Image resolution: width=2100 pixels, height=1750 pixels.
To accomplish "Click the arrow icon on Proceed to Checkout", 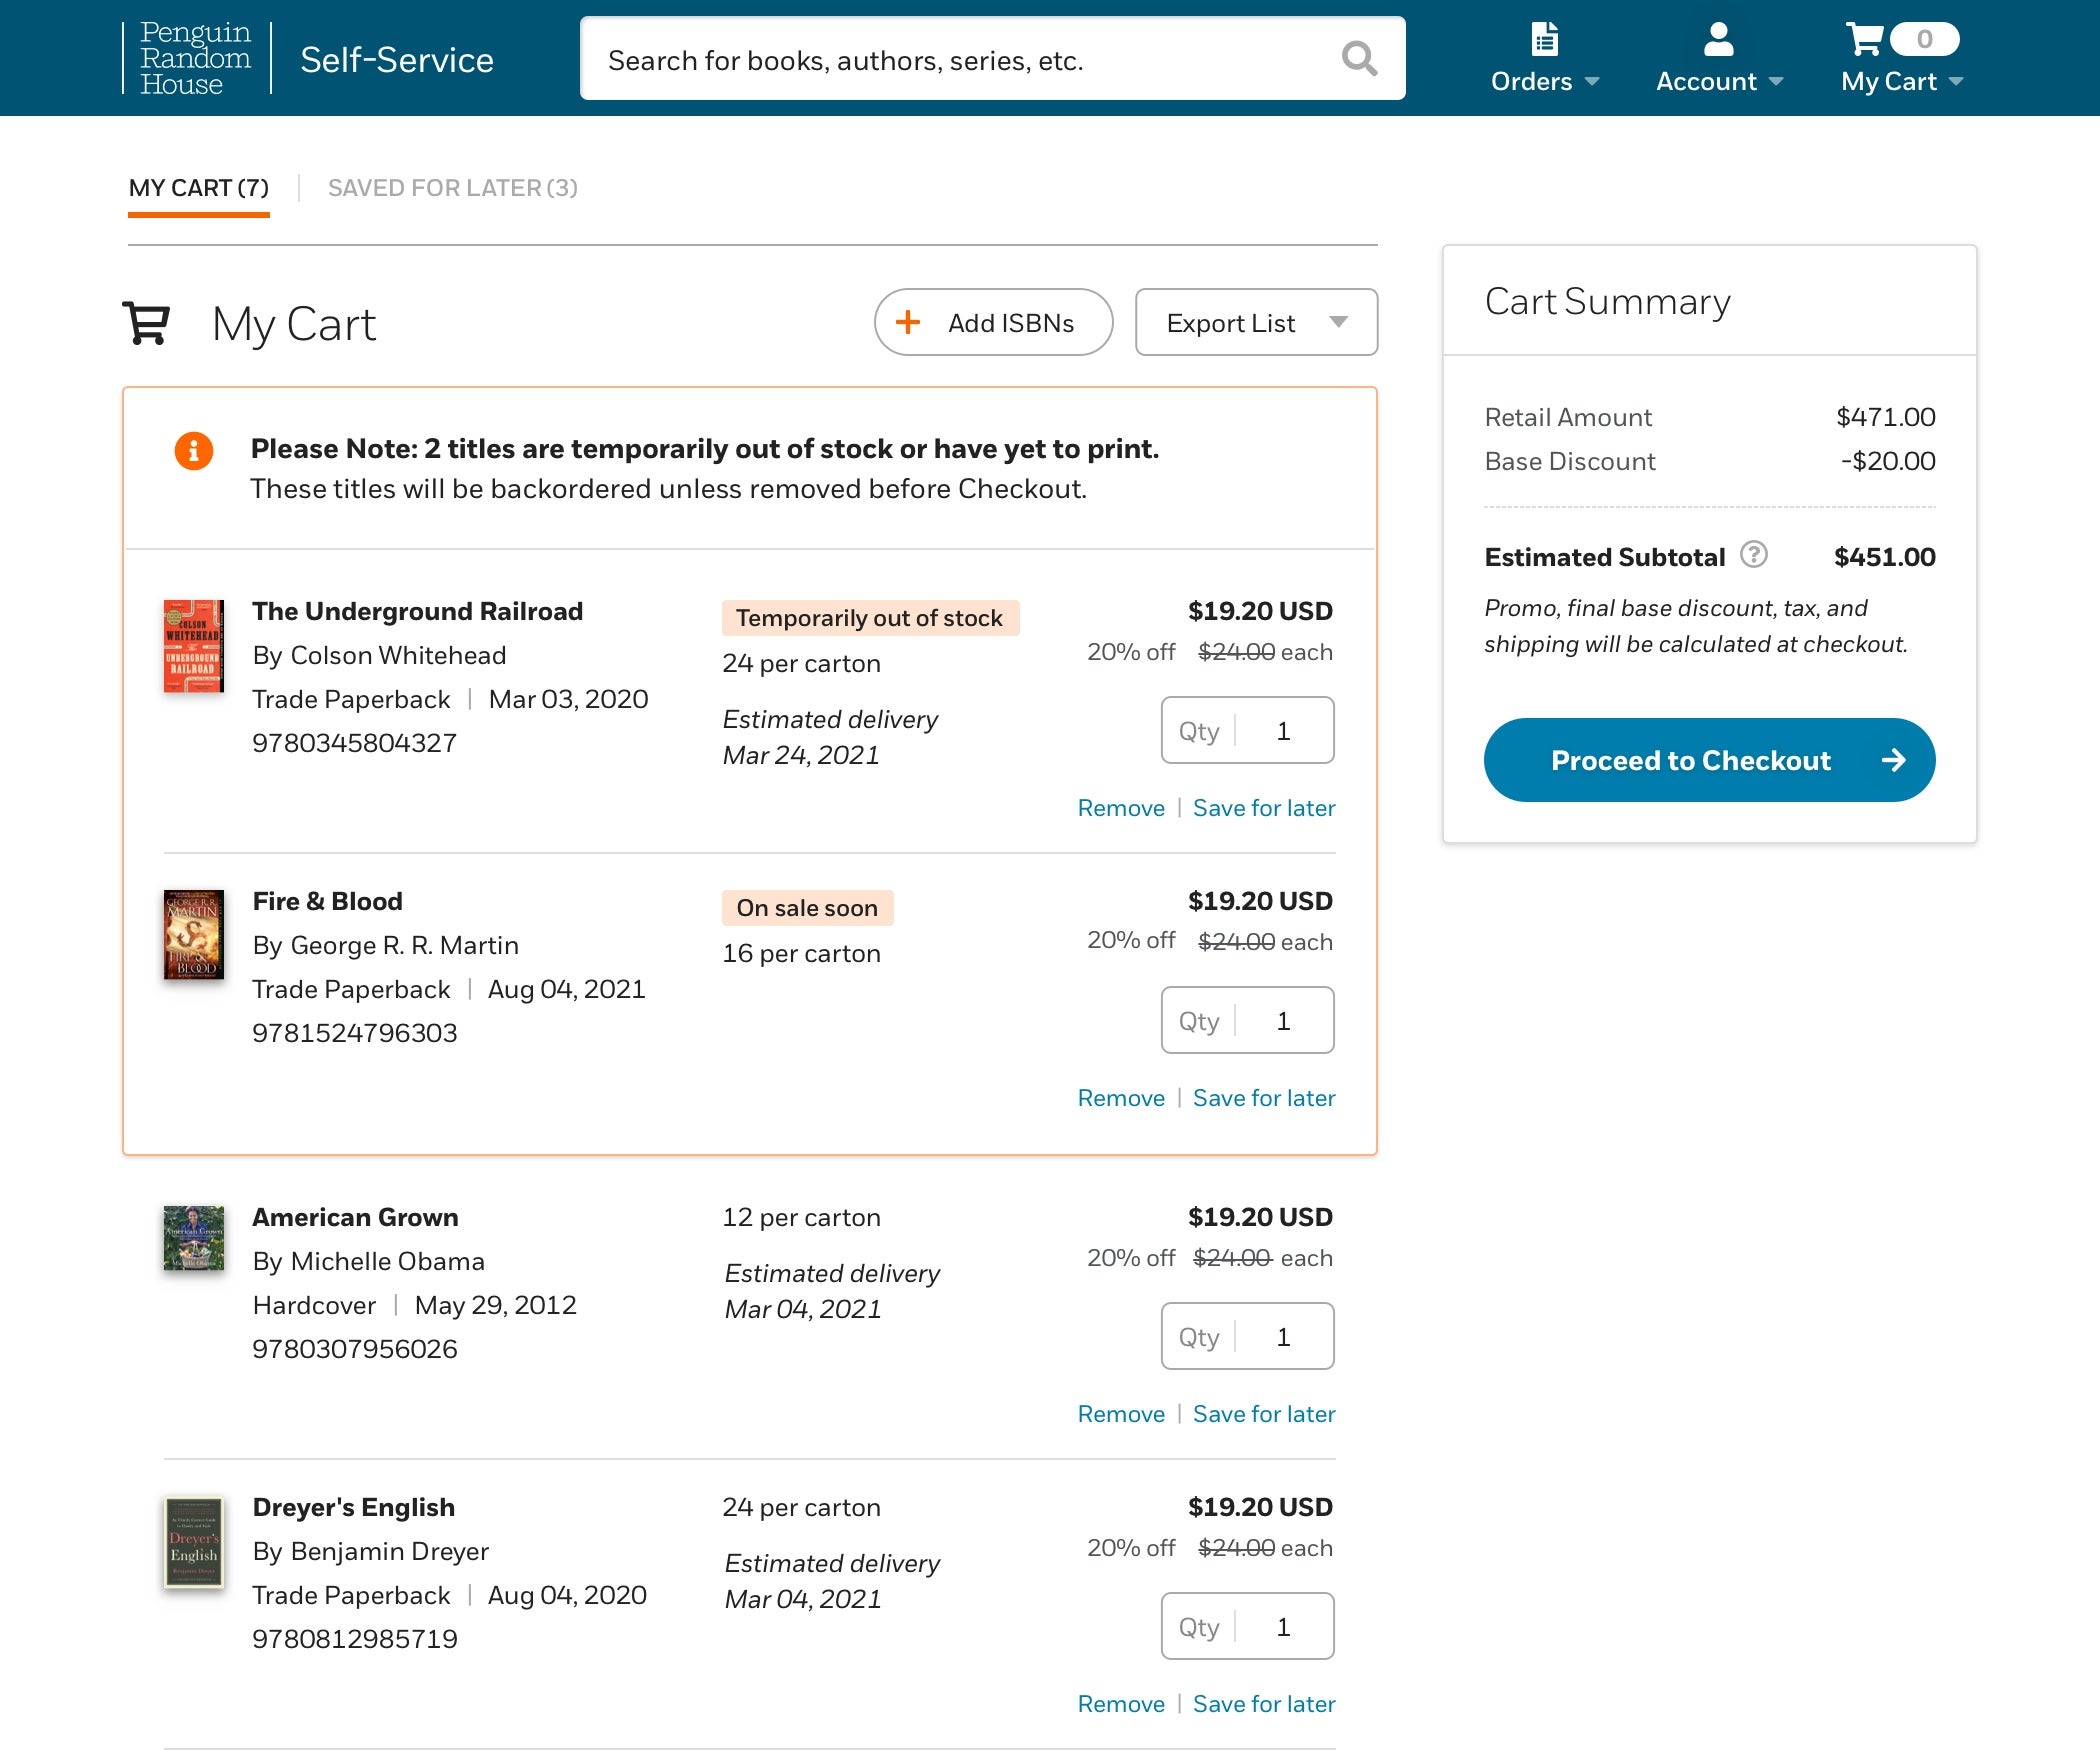I will (x=1893, y=760).
